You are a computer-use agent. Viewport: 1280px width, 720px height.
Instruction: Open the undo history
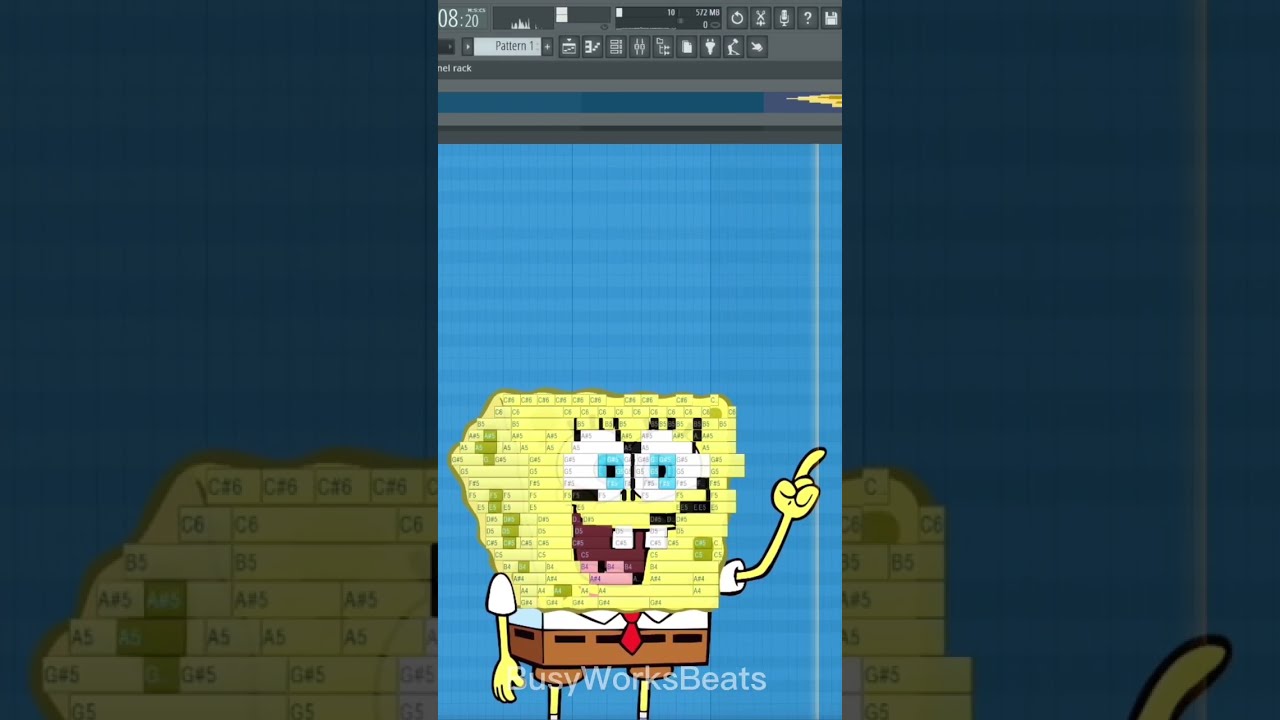pyautogui.click(x=737, y=18)
